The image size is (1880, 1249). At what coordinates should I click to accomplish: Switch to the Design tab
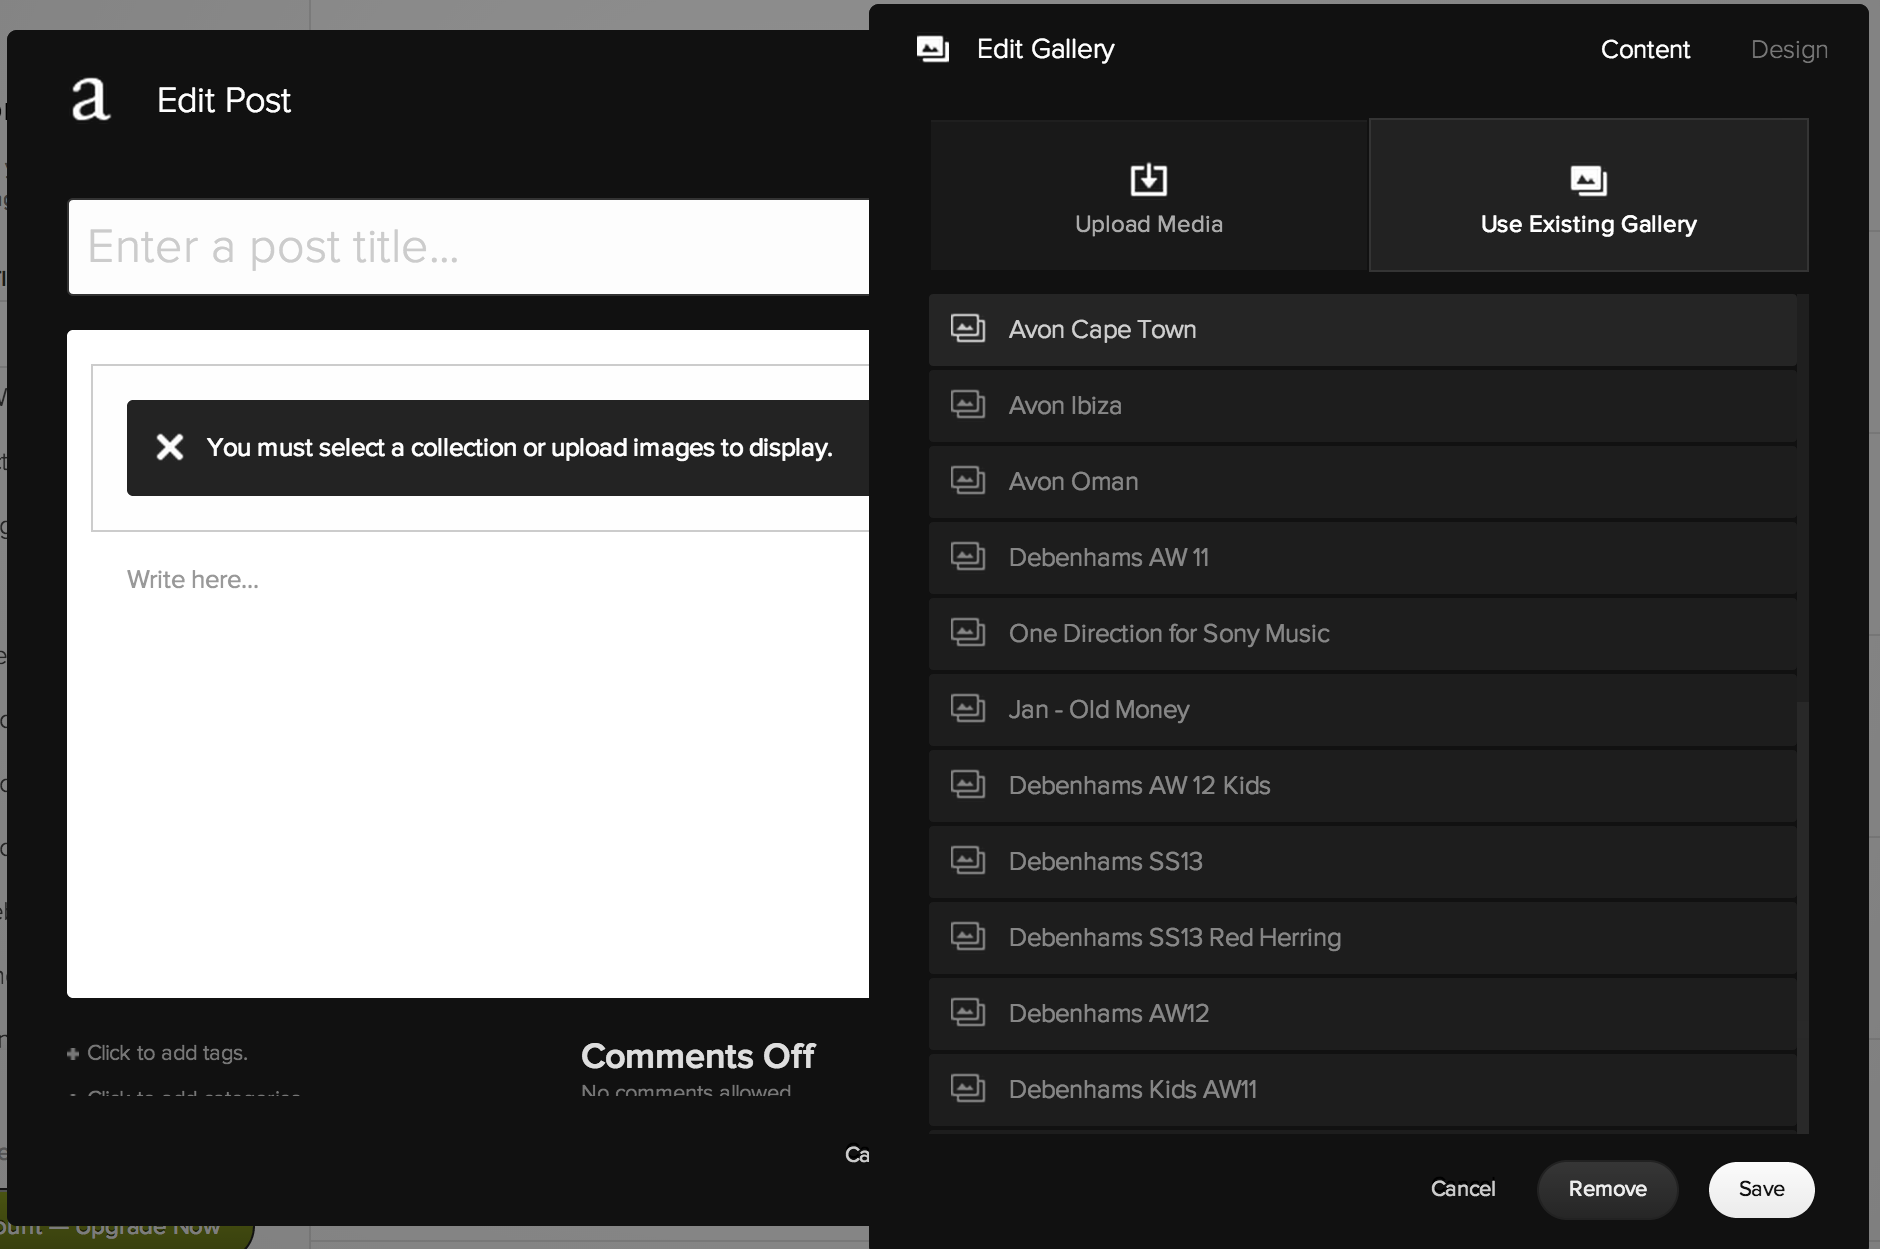[1789, 50]
